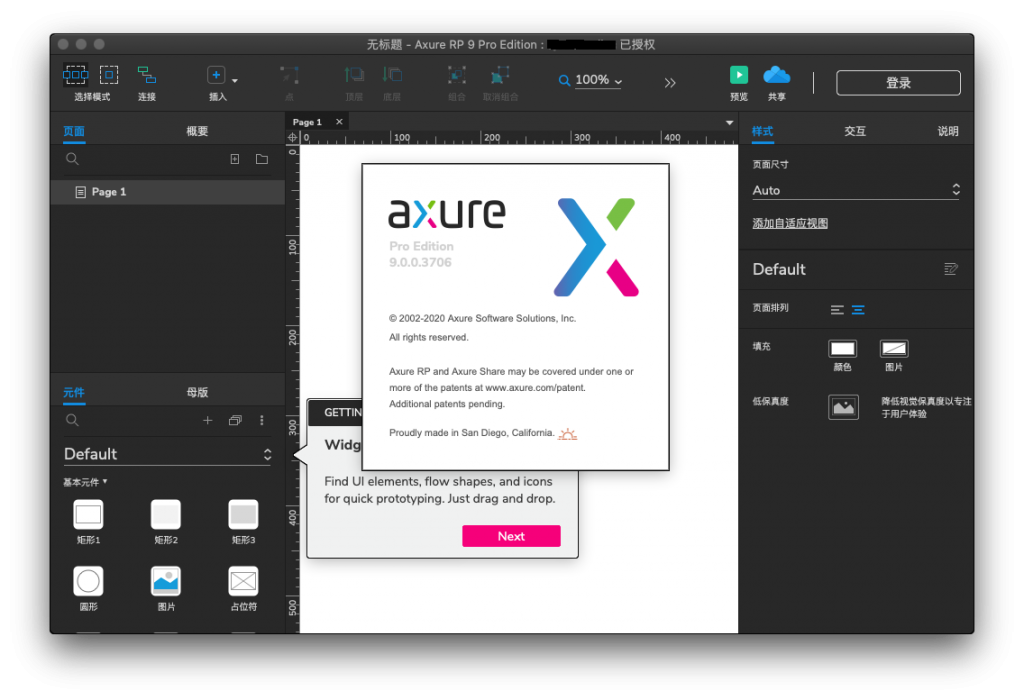Switch to the Pages (页面) tab

coord(74,131)
